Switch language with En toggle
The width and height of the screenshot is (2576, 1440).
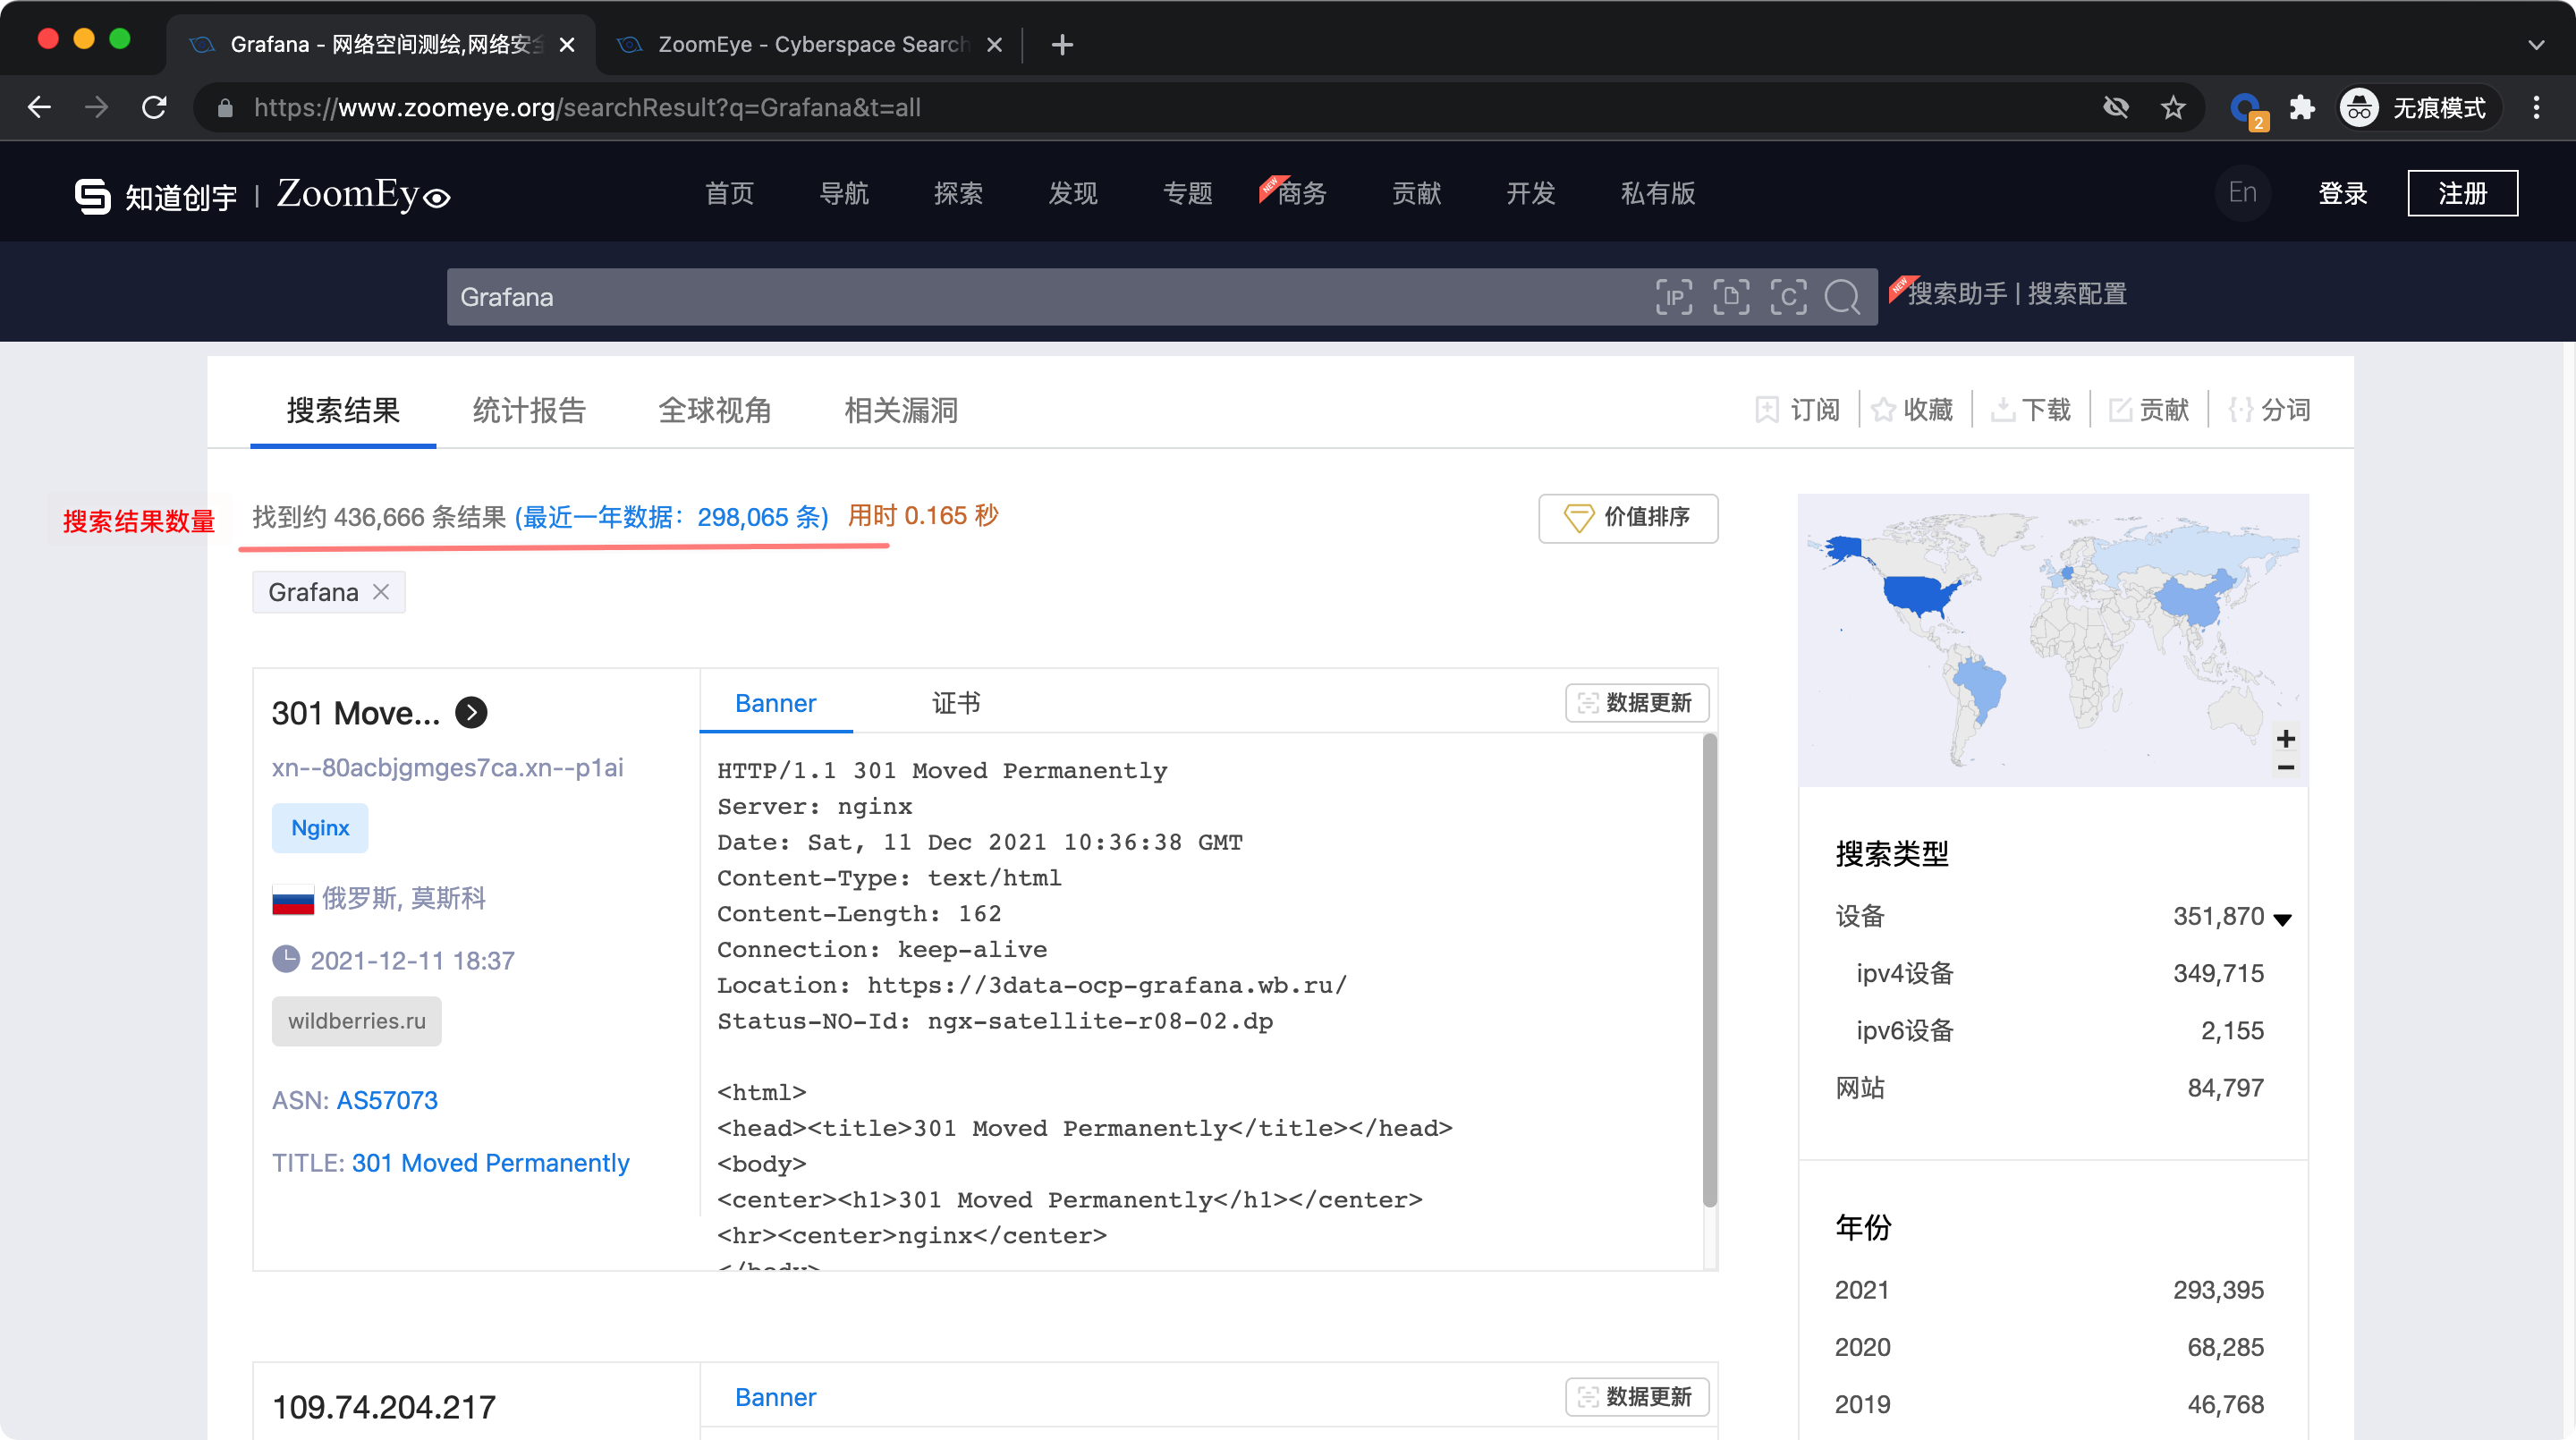point(2242,193)
